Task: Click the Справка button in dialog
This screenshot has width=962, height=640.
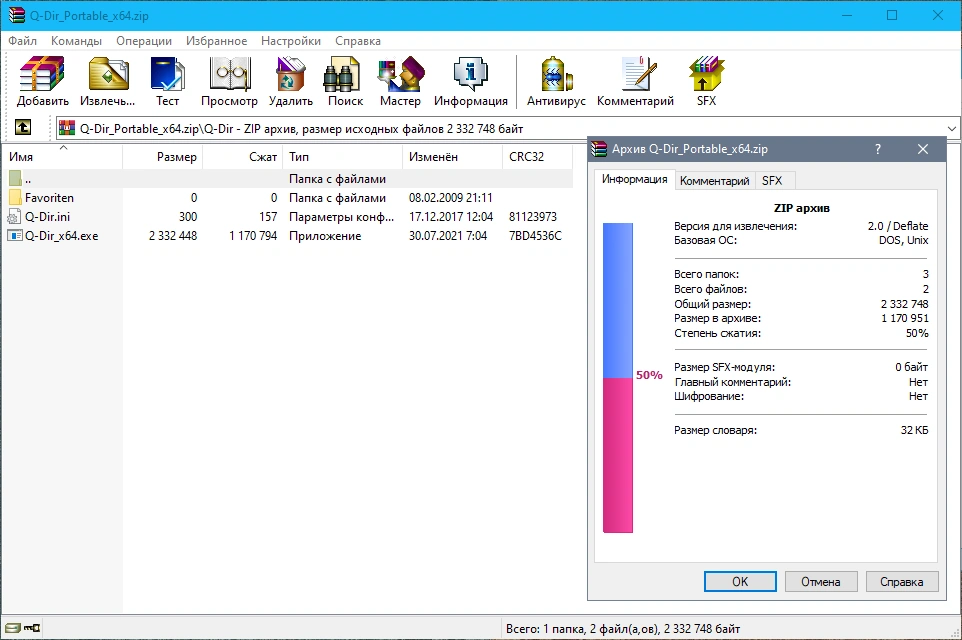Action: pyautogui.click(x=902, y=582)
